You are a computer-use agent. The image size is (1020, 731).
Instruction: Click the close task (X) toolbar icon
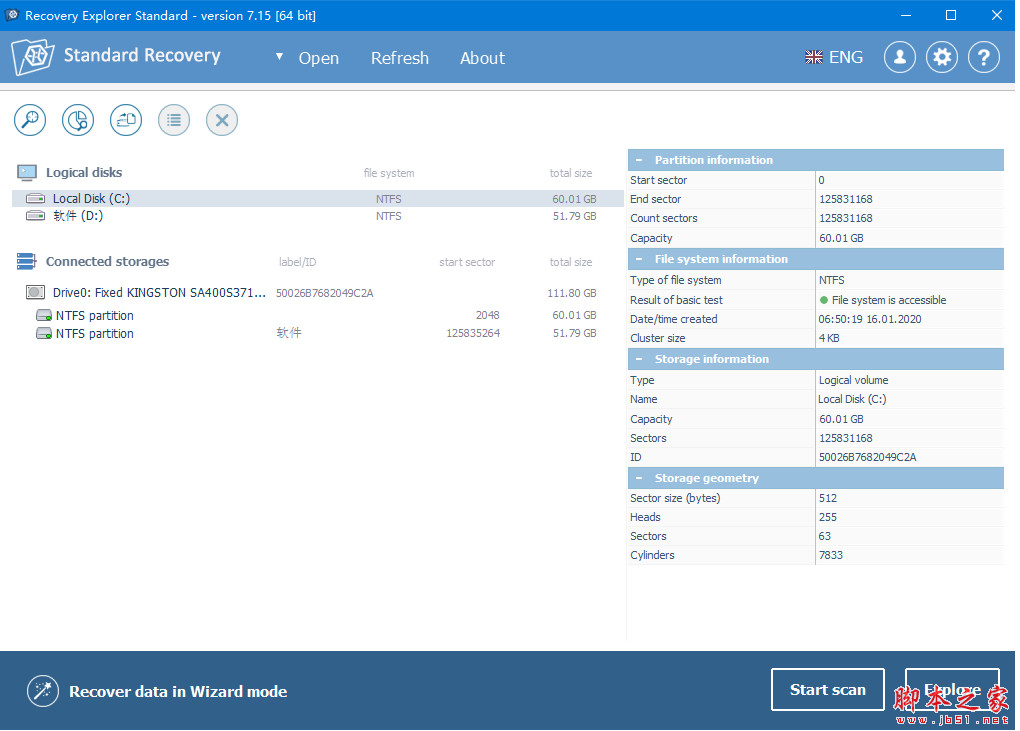[x=221, y=119]
